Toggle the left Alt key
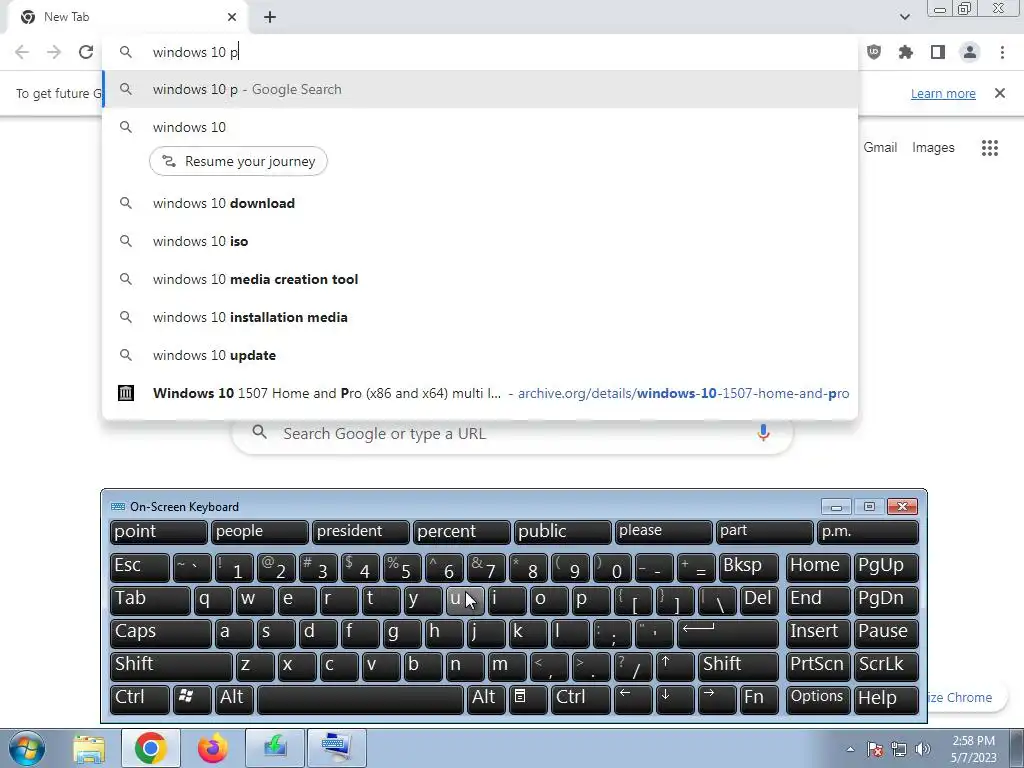The image size is (1024, 768). (x=234, y=698)
